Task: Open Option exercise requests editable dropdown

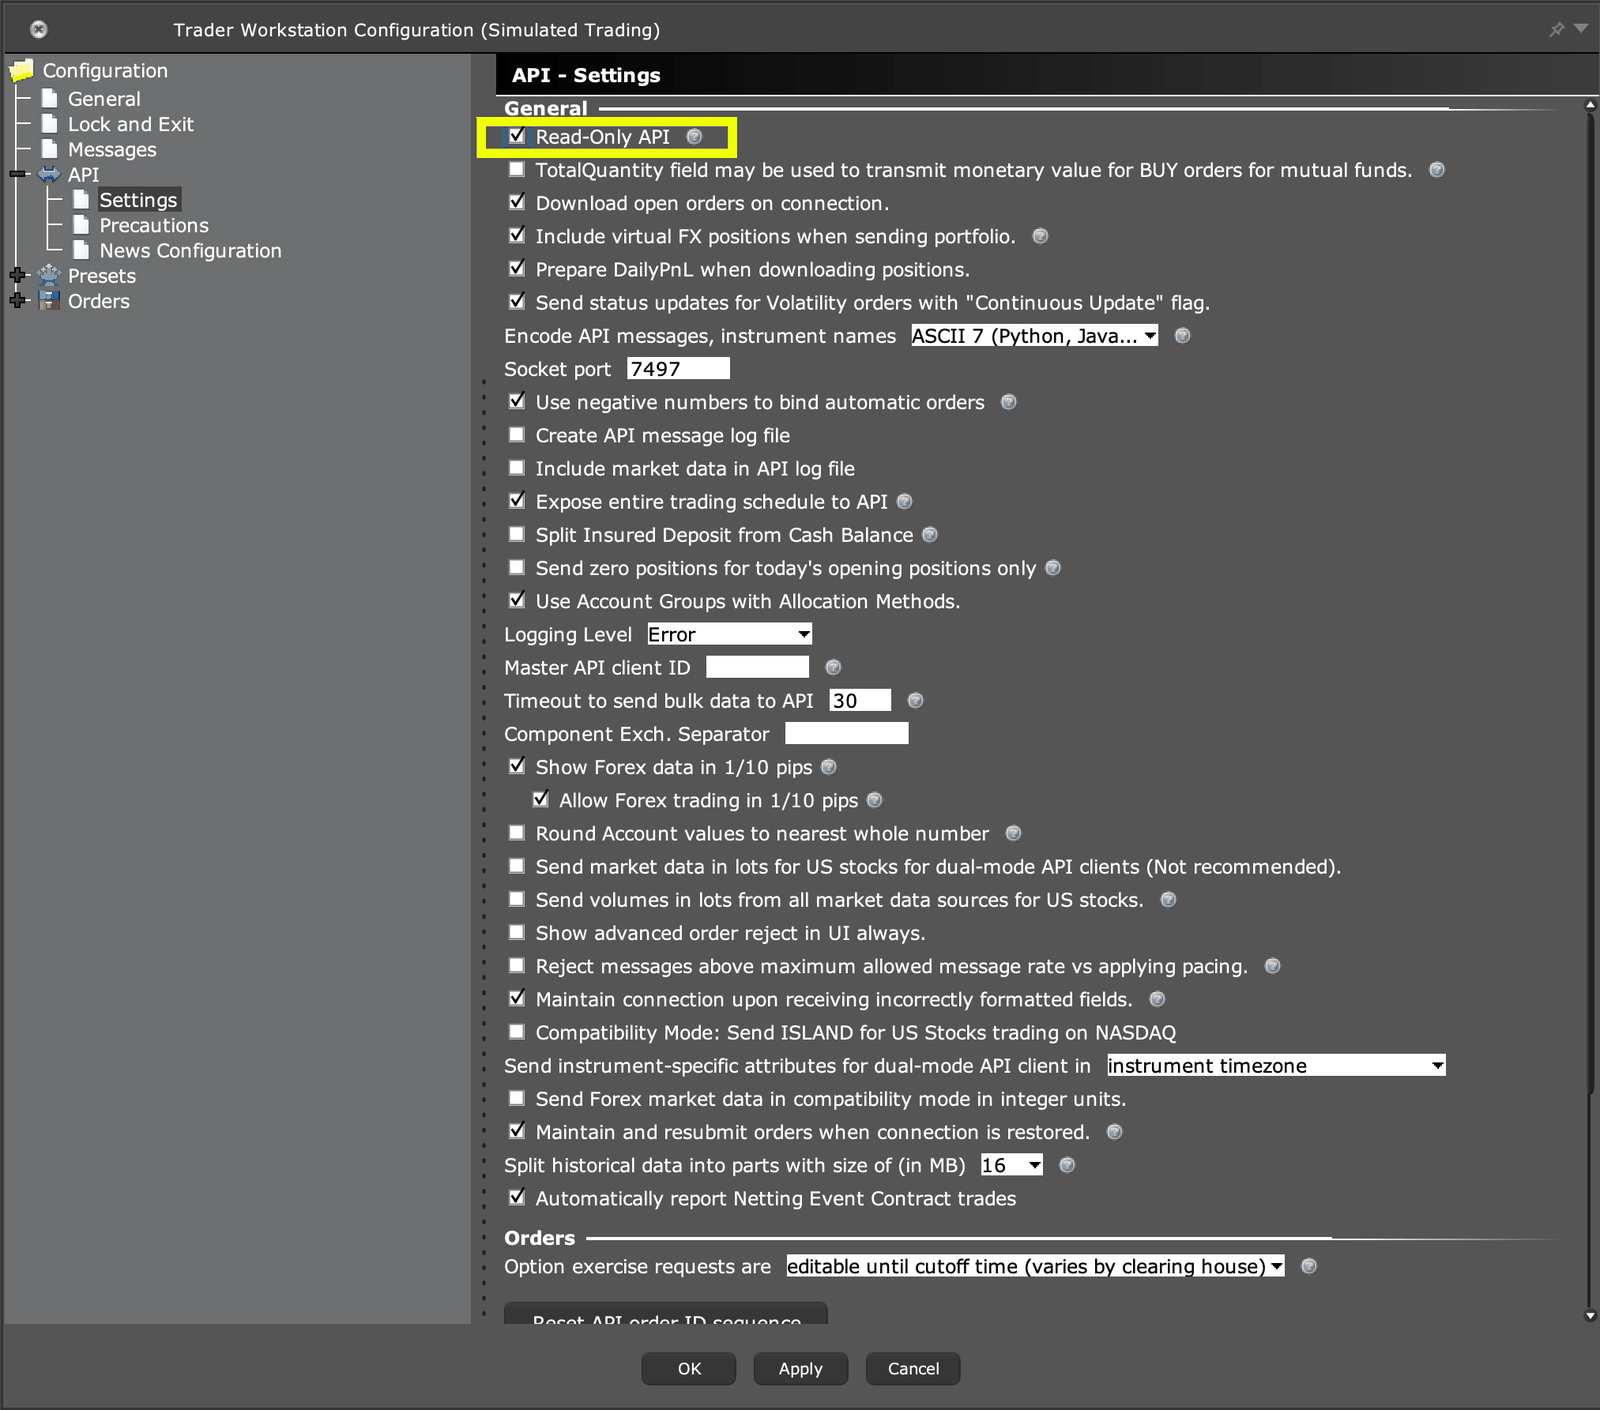Action: click(1035, 1267)
